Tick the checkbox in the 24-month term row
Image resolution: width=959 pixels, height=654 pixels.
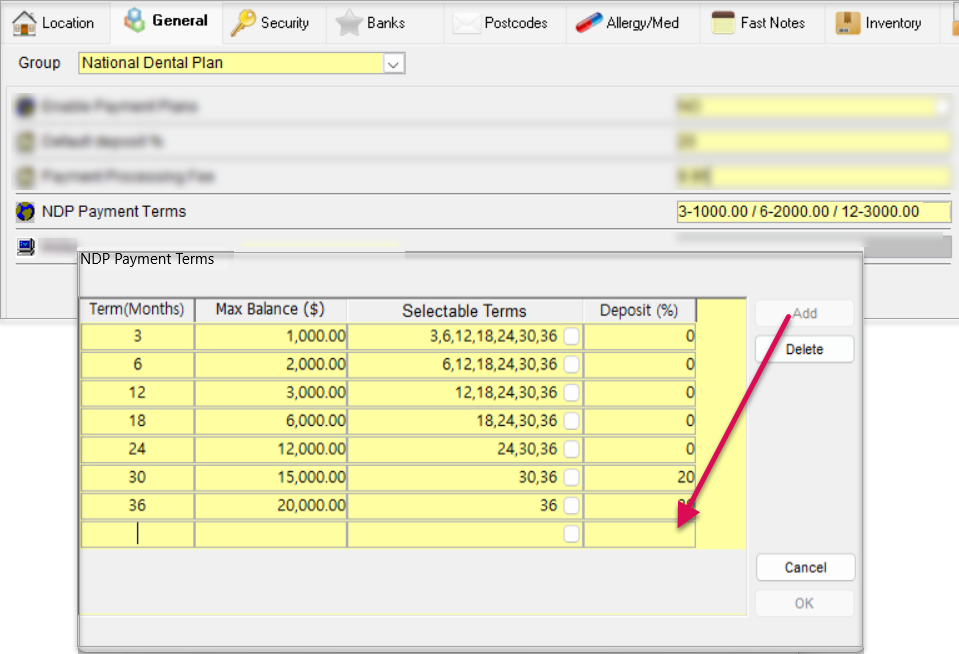point(571,449)
